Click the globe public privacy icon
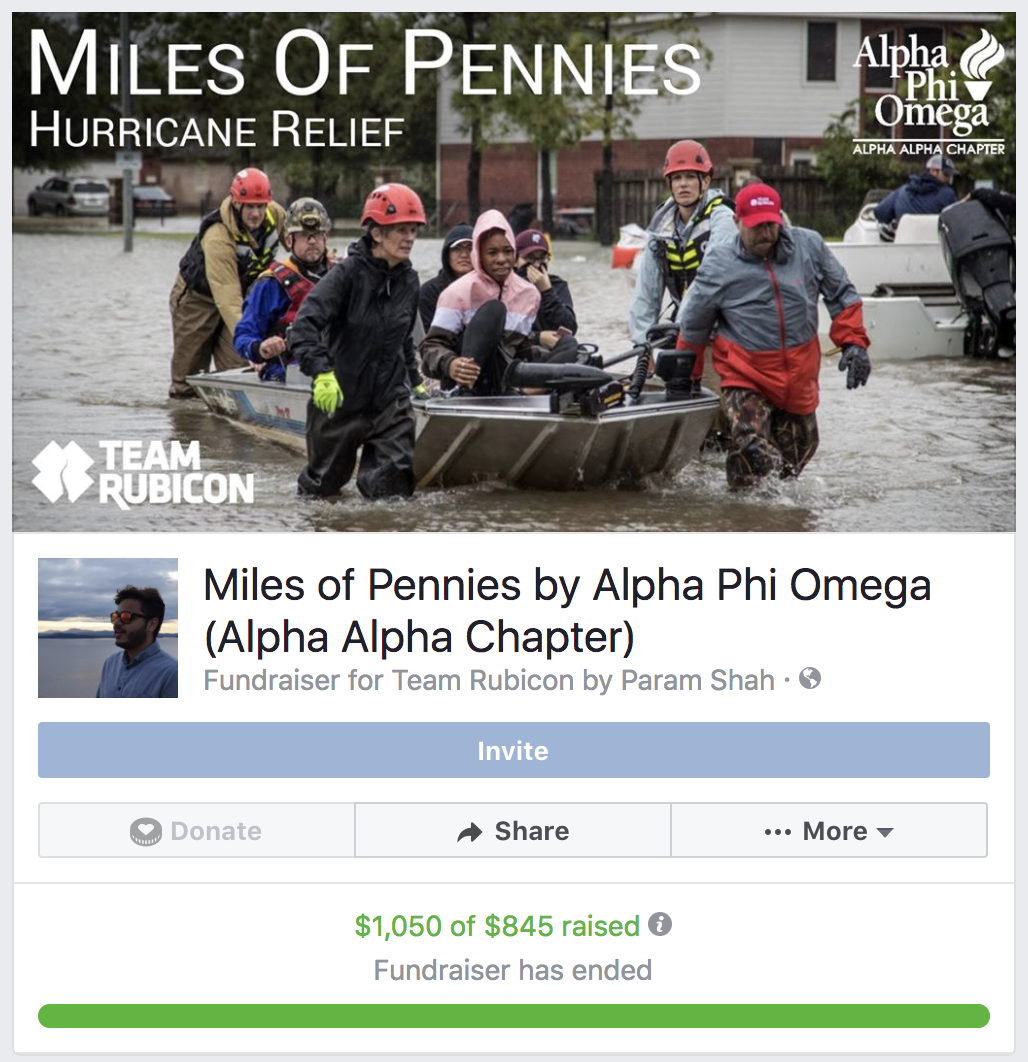The width and height of the screenshot is (1028, 1062). pyautogui.click(x=810, y=679)
